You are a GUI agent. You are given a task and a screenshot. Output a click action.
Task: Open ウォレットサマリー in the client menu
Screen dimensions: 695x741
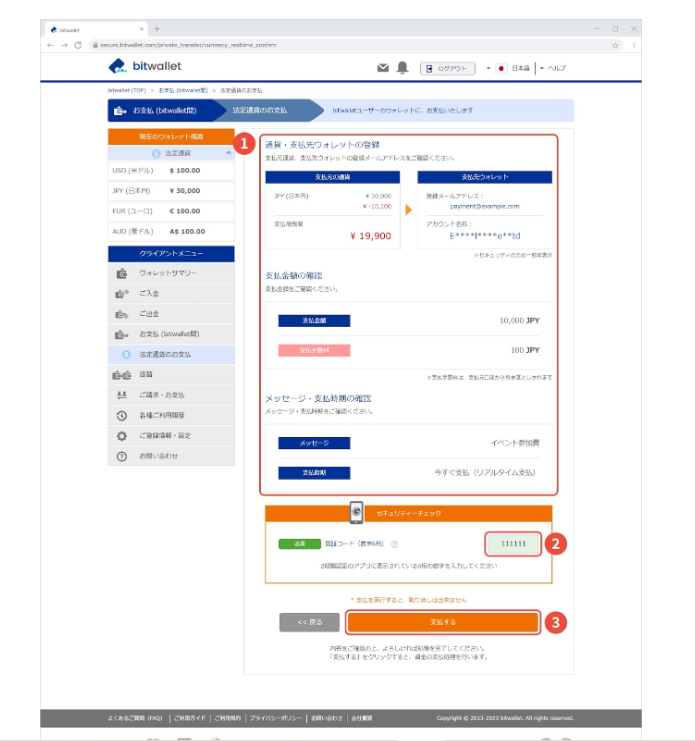tap(167, 273)
